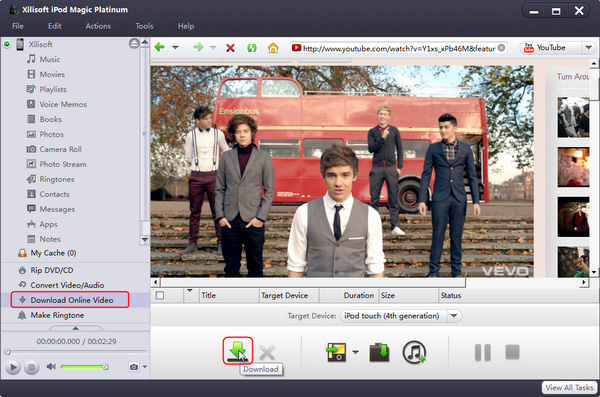Clear the URL address field
This screenshot has height=397, width=600.
click(501, 48)
